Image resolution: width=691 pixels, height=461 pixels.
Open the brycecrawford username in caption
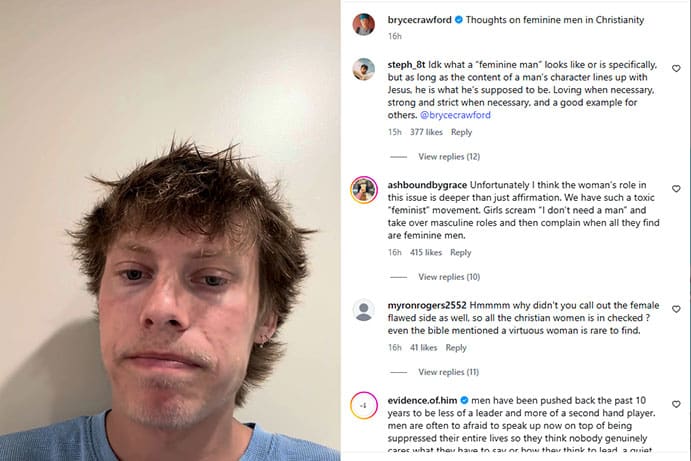420,20
